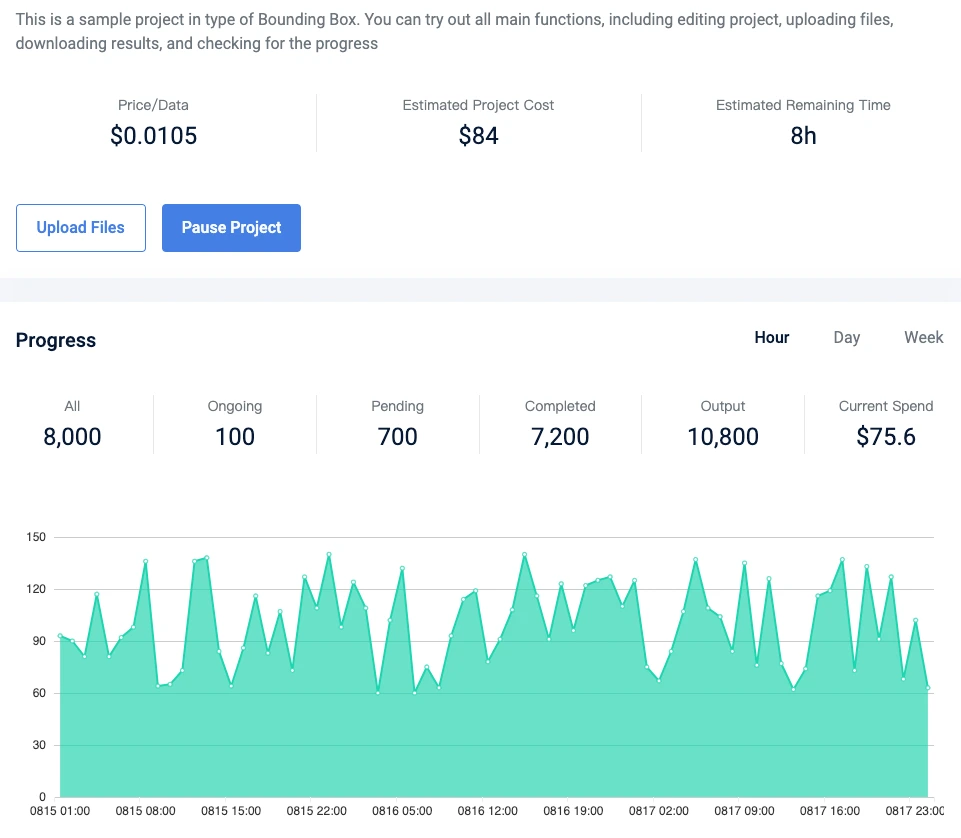Click the Current Spend $75.6 value
The width and height of the screenshot is (961, 838).
click(x=886, y=437)
